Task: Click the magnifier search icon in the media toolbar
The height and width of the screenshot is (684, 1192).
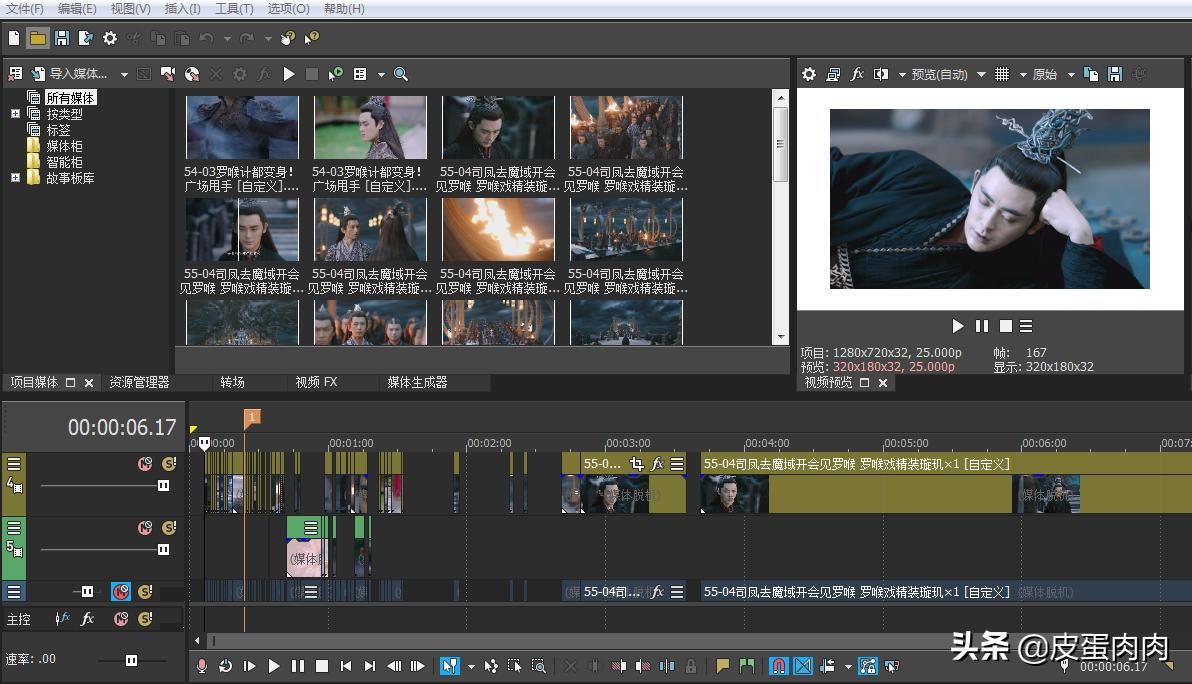Action: tap(401, 74)
